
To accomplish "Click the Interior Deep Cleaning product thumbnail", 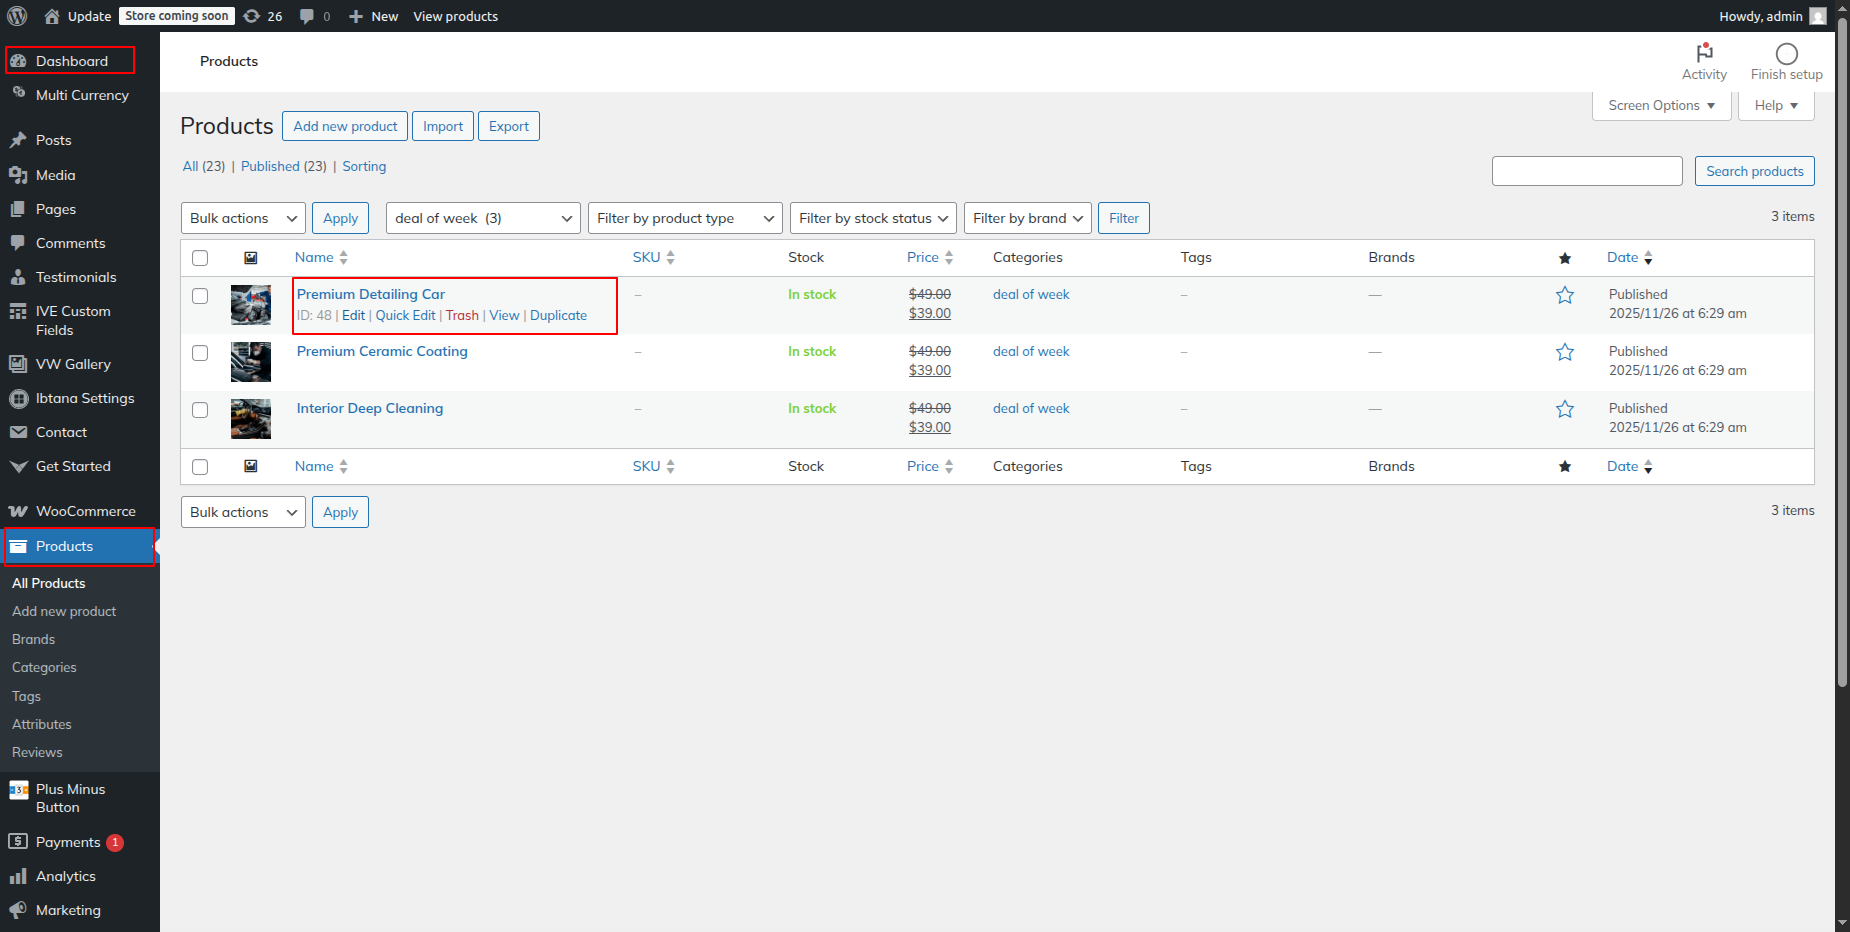I will [x=251, y=419].
